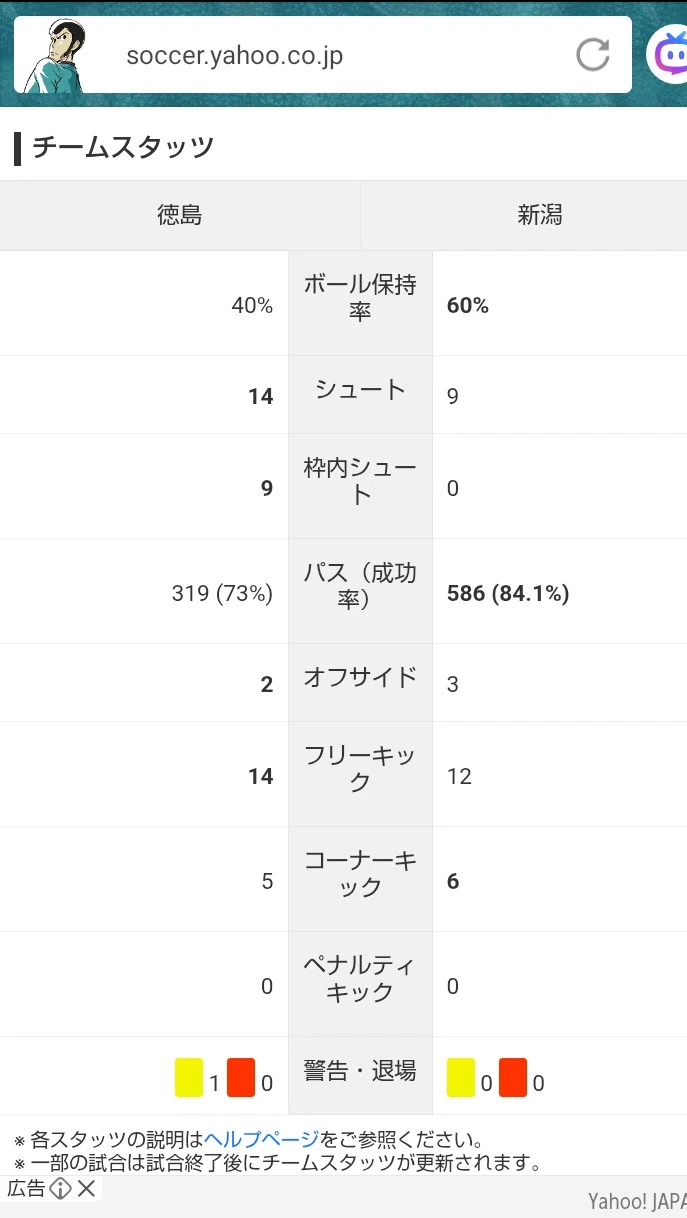Tap 徳島's yellow card icon

tap(189, 1078)
